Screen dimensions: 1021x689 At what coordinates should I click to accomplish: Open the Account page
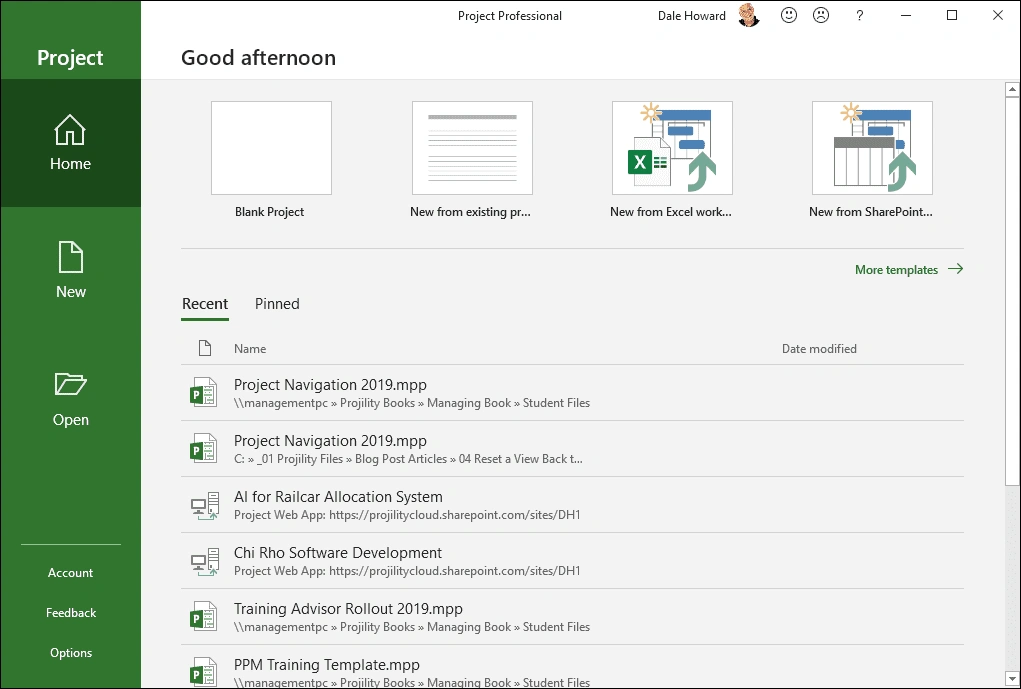70,573
